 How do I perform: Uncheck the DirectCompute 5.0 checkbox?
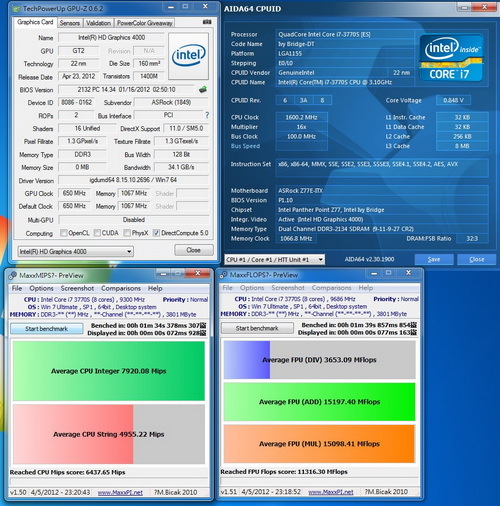[156, 233]
